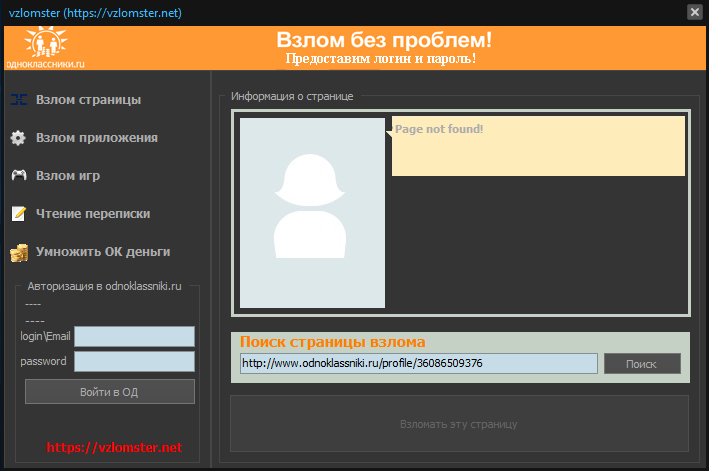Focus the login\Email input field
Image resolution: width=709 pixels, height=471 pixels.
coord(134,336)
